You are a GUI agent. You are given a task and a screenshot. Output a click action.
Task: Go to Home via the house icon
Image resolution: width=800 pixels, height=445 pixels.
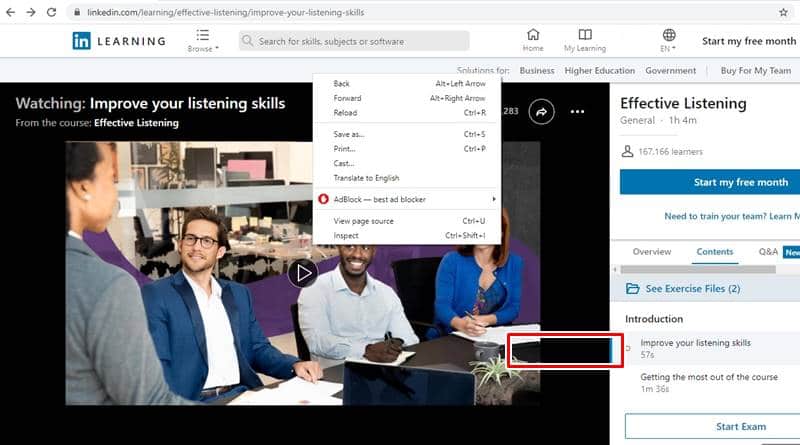(533, 40)
